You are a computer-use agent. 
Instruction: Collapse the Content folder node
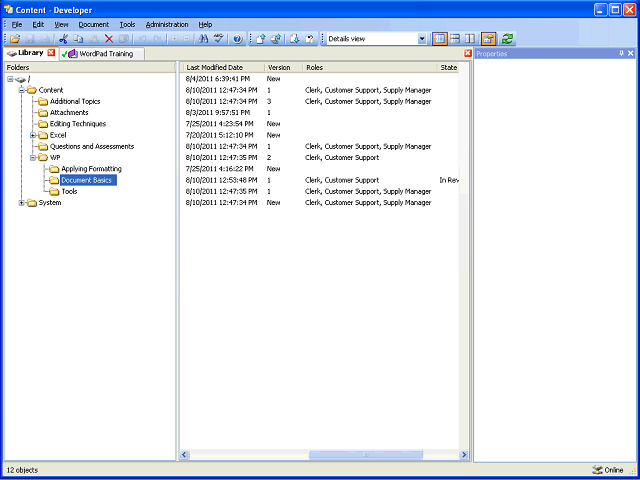(x=22, y=90)
